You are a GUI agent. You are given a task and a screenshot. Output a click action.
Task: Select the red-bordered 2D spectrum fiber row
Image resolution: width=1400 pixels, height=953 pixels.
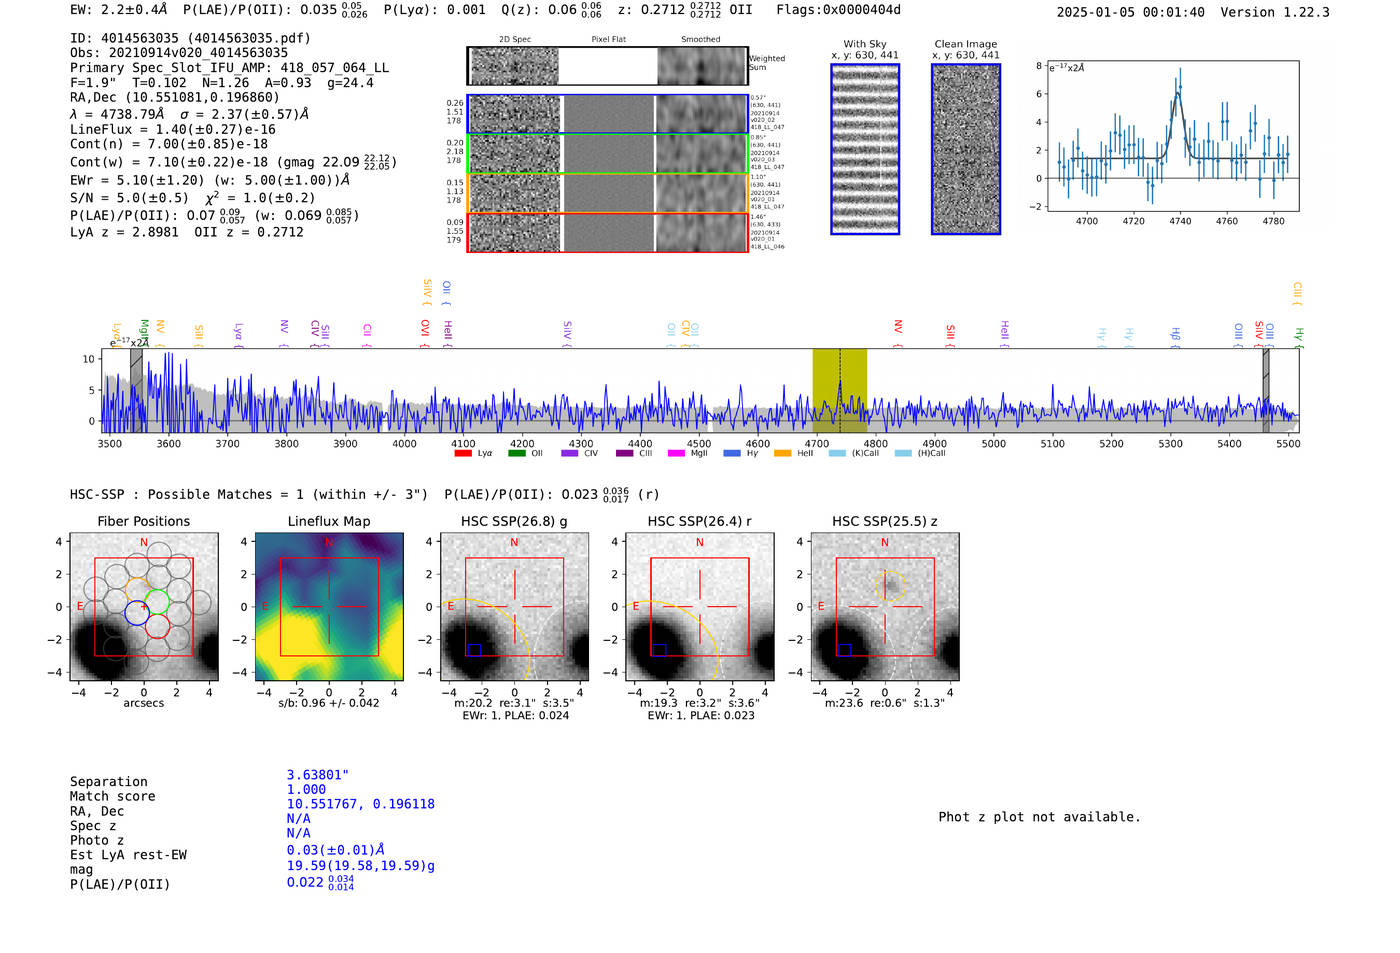click(x=608, y=233)
